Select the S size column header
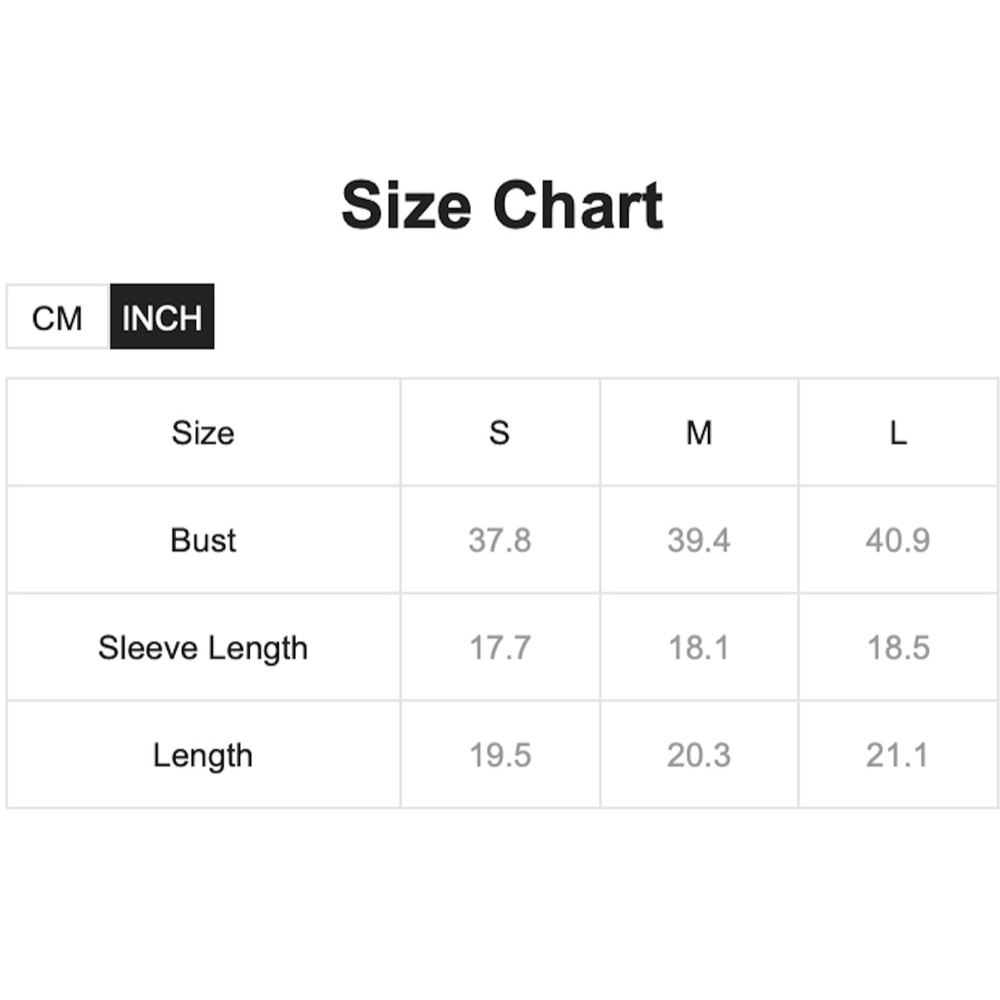This screenshot has height=1000, width=1000. click(500, 433)
